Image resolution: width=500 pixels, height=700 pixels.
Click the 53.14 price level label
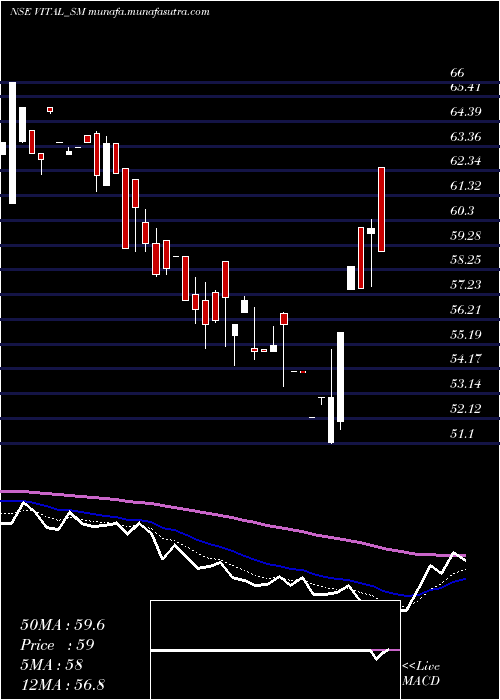[466, 384]
